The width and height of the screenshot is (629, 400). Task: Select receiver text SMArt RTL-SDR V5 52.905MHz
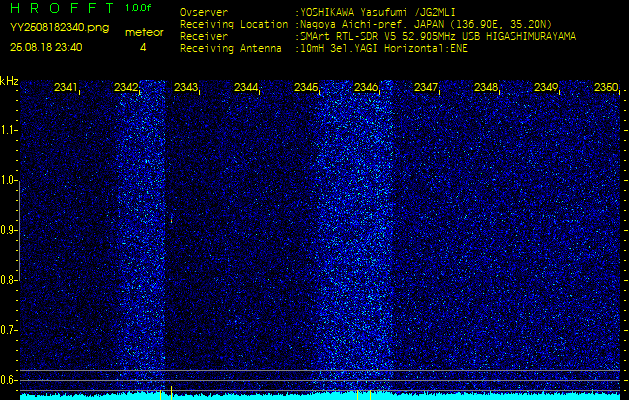[379, 37]
